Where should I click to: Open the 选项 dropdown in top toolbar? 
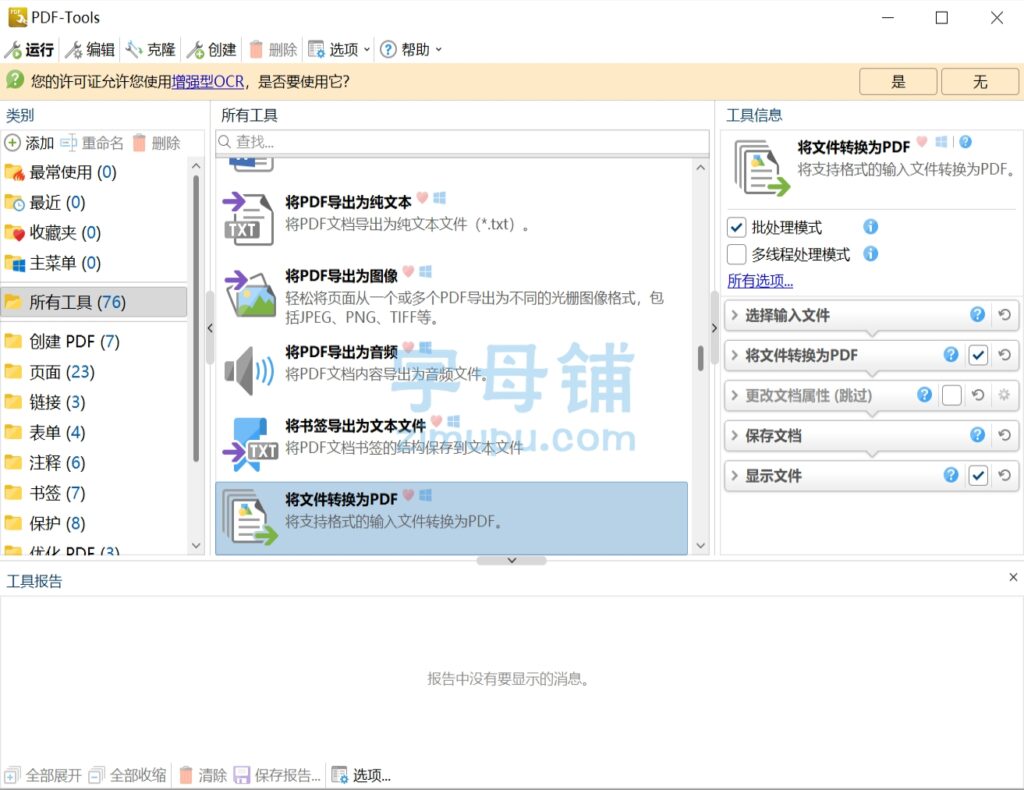coord(340,49)
